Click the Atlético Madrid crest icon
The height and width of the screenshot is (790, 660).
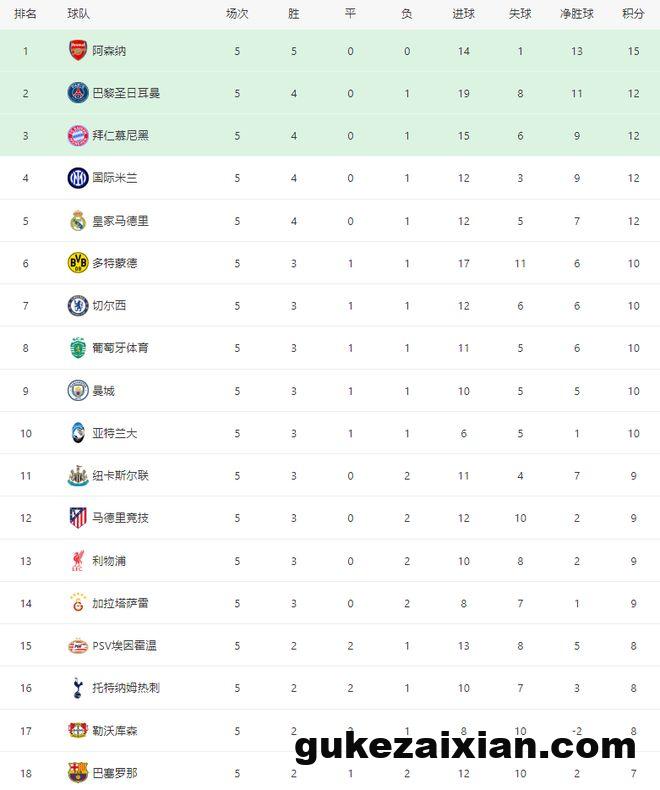coord(78,518)
